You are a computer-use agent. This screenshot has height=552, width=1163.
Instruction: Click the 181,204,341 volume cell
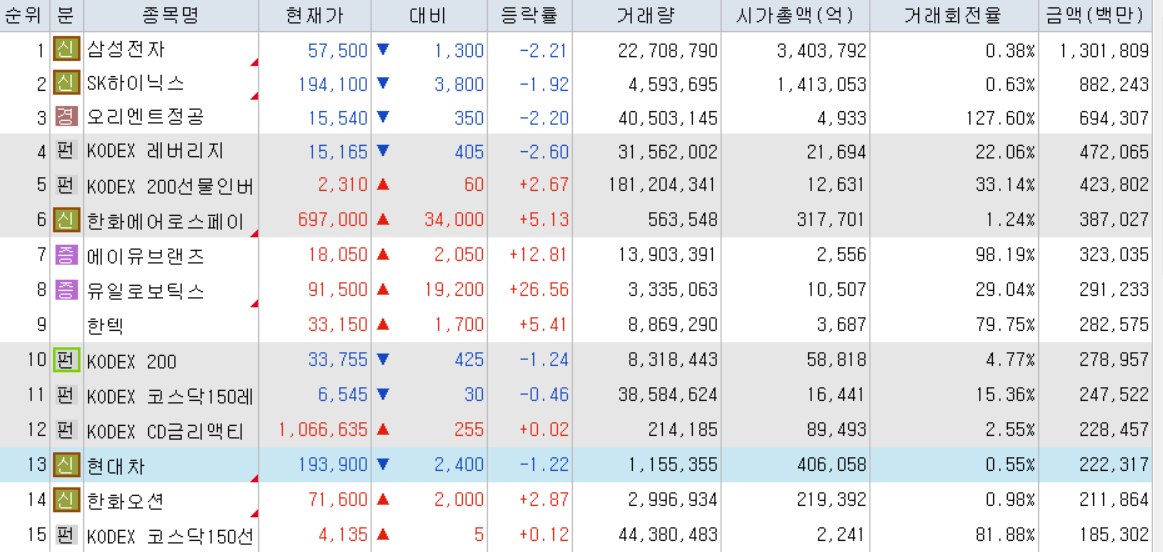click(662, 185)
